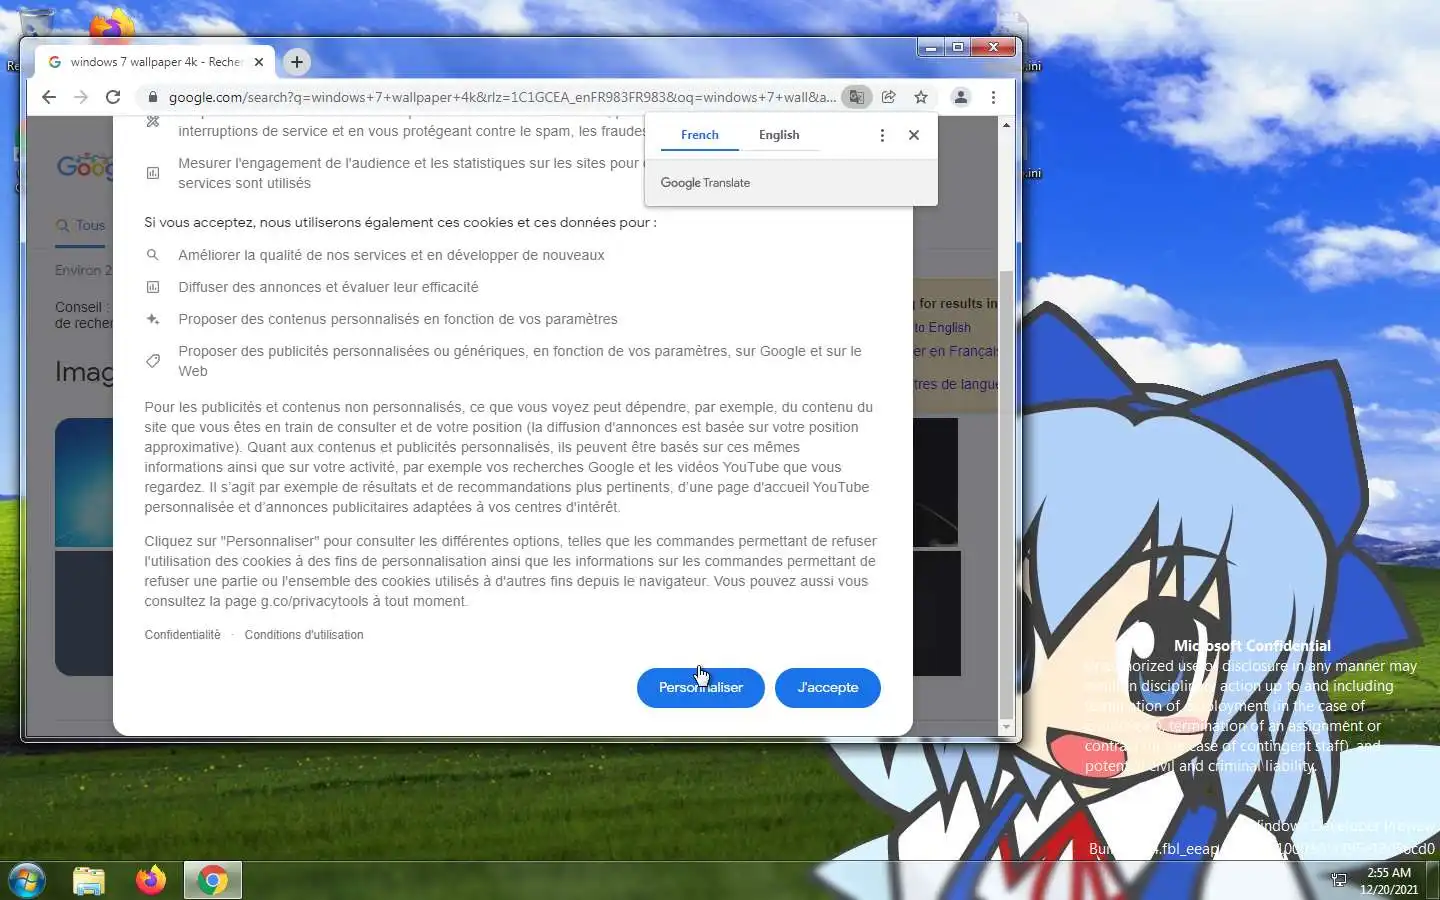Screen dimensions: 1440x900
Task: Click the Chrome taskbar icon
Action: [x=212, y=880]
